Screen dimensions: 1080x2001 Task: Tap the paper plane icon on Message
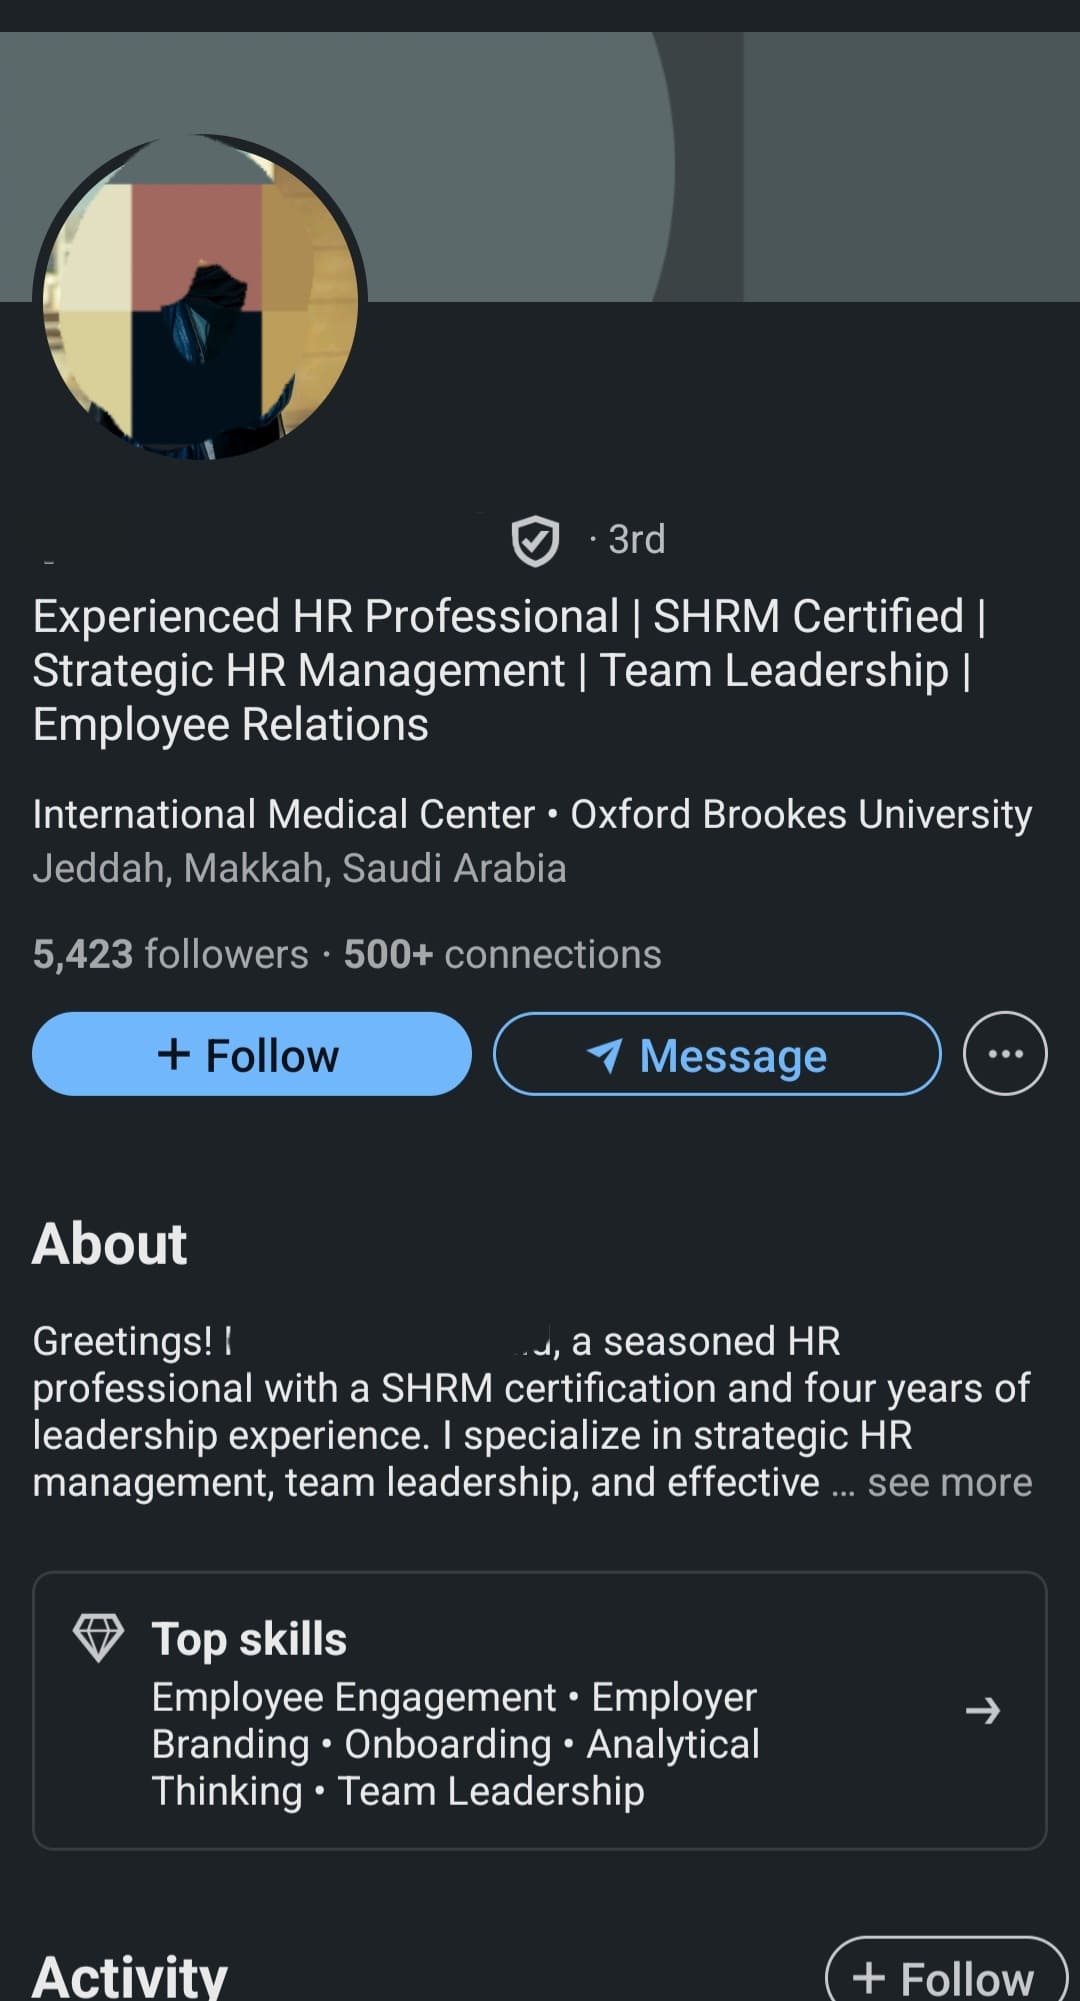[604, 1055]
